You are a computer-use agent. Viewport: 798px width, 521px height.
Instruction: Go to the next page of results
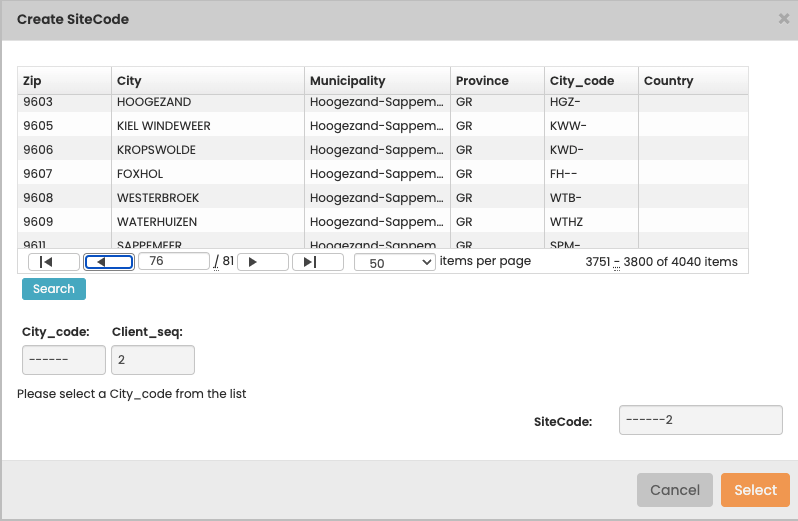(262, 262)
